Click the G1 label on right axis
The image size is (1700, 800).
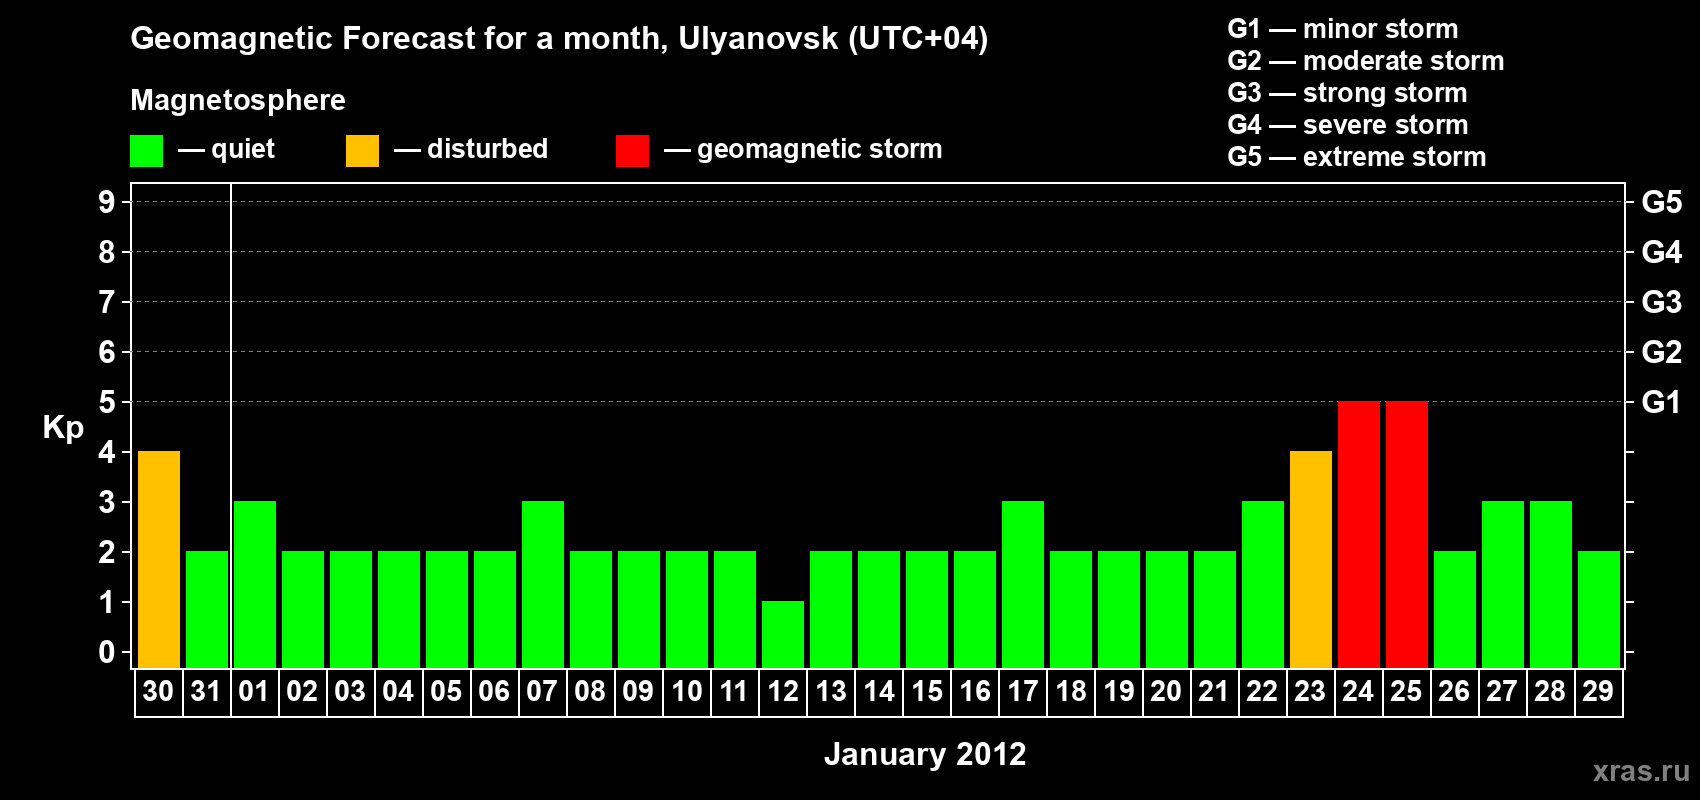pyautogui.click(x=1661, y=402)
